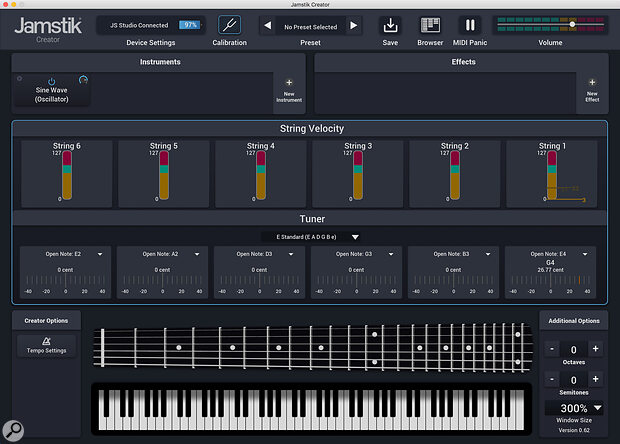Expand Open Note B3 dropdown
Viewport: 620px width, 444px height.
pos(488,254)
